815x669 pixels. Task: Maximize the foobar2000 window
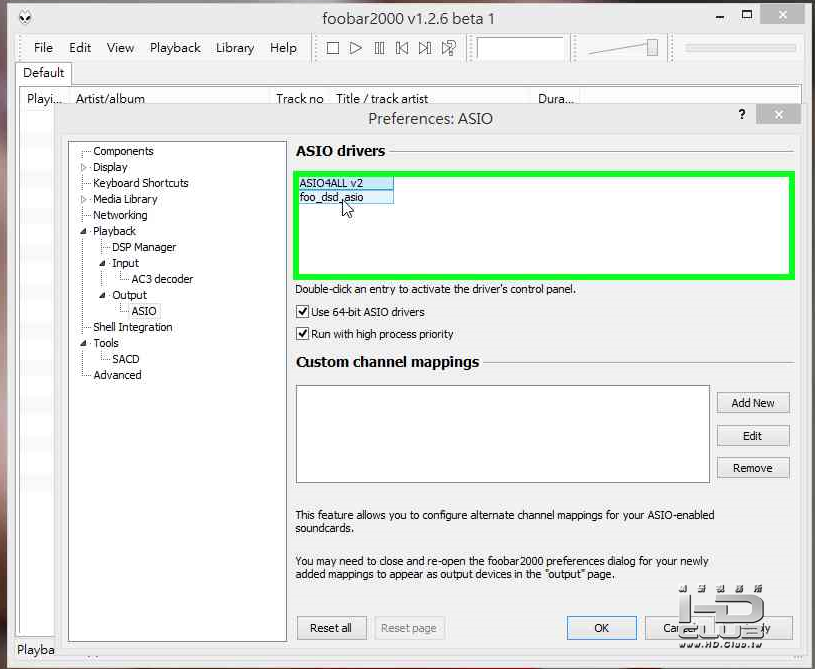click(747, 16)
